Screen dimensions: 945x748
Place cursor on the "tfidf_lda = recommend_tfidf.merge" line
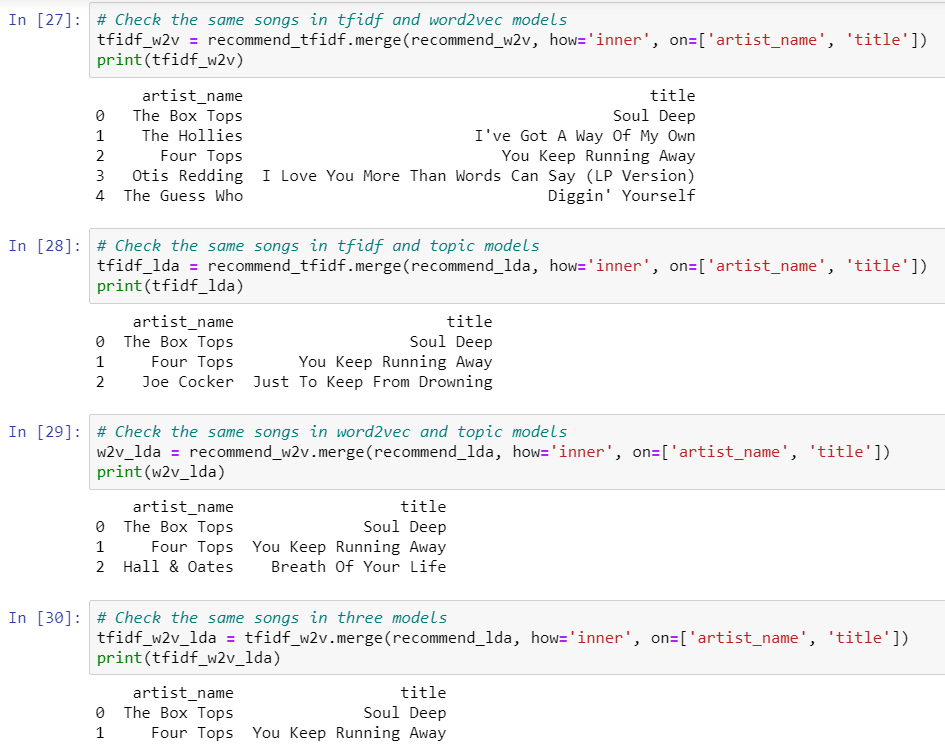point(512,266)
